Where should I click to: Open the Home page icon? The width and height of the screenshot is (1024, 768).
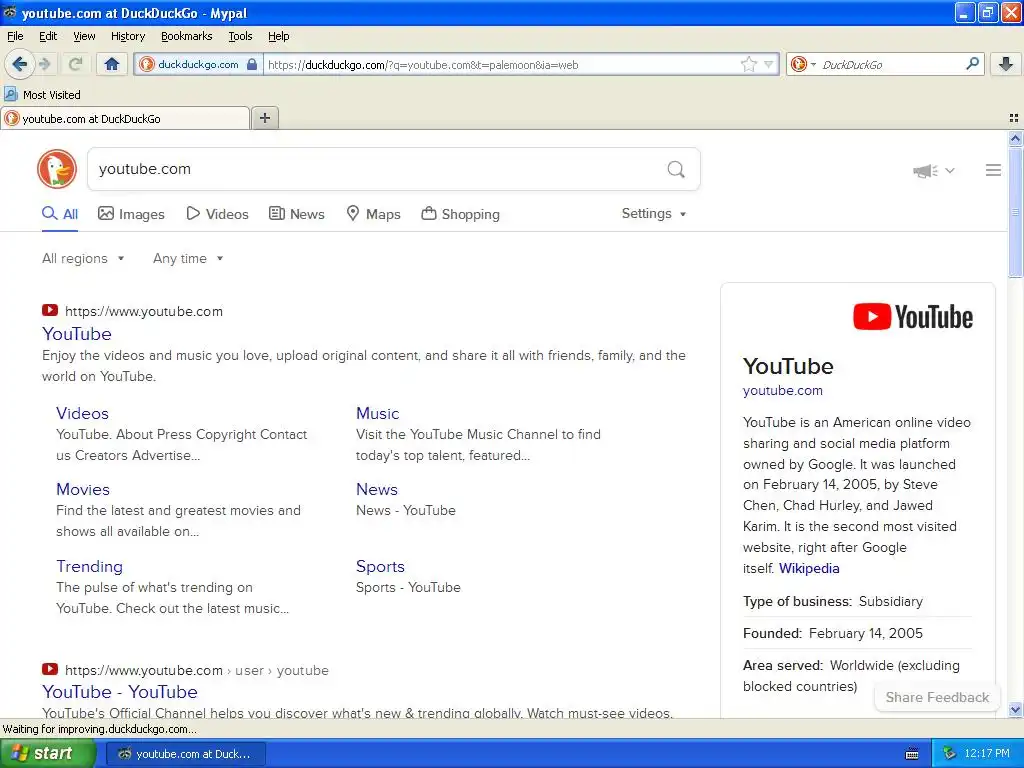pos(112,64)
